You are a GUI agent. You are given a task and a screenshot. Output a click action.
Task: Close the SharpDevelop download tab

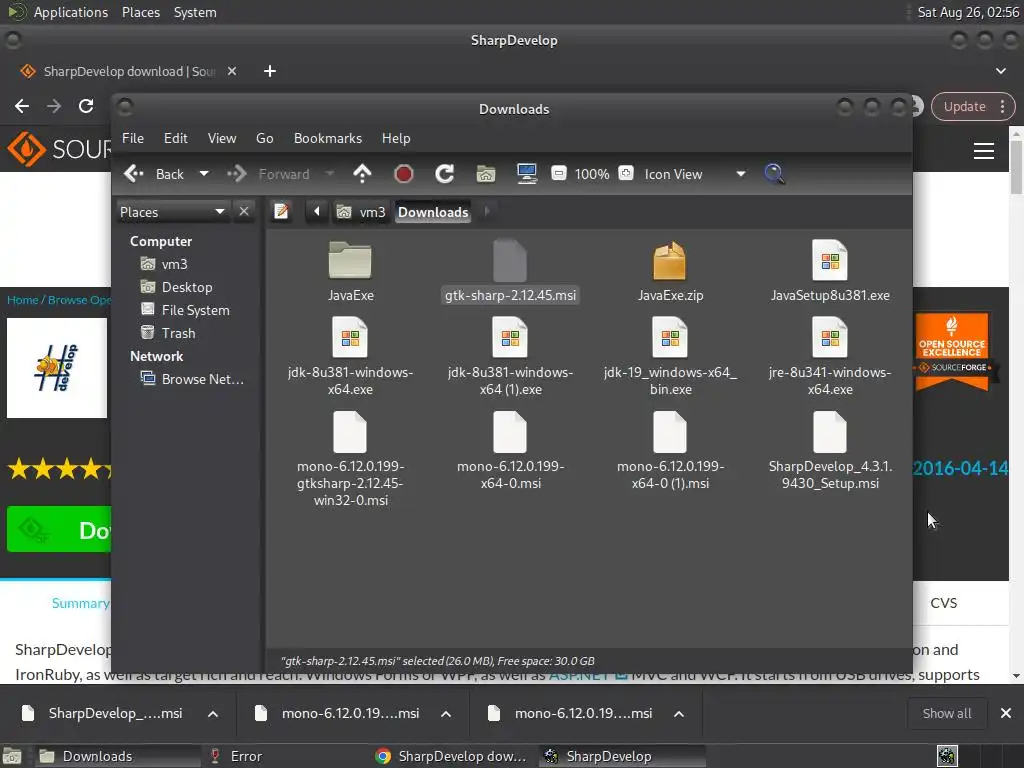tap(232, 71)
